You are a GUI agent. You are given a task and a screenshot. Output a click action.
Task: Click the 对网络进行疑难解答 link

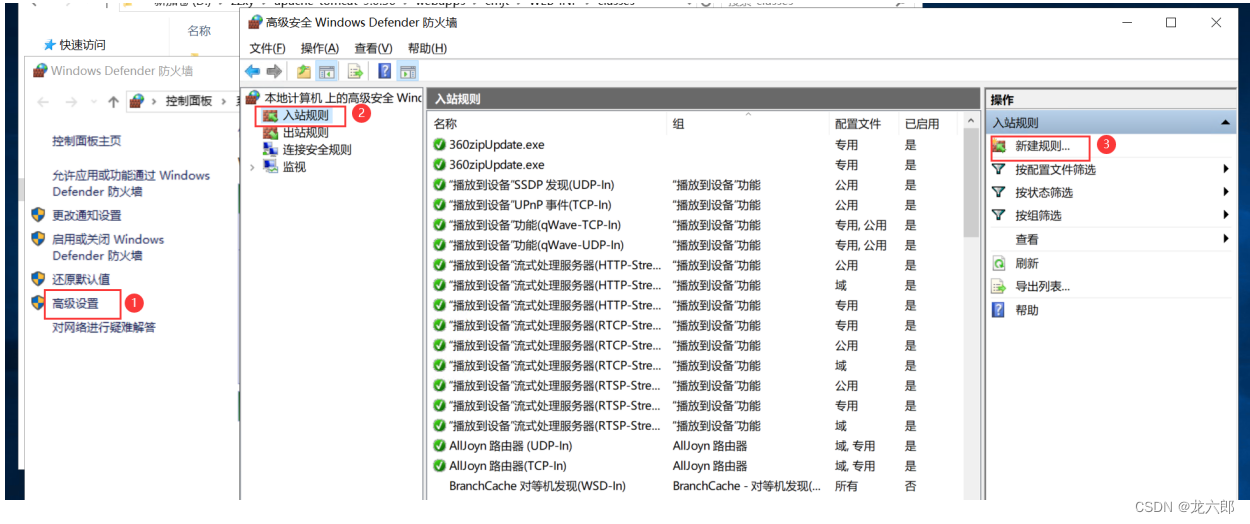(104, 327)
